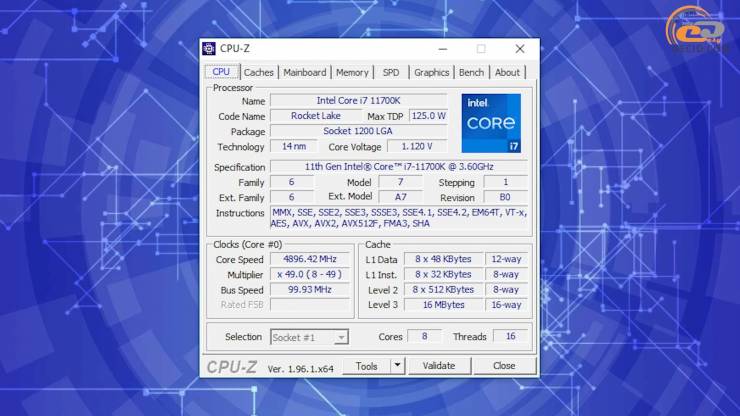The image size is (740, 416).
Task: Click the Level 2 value 8 x 512 KBytes
Action: coord(444,289)
